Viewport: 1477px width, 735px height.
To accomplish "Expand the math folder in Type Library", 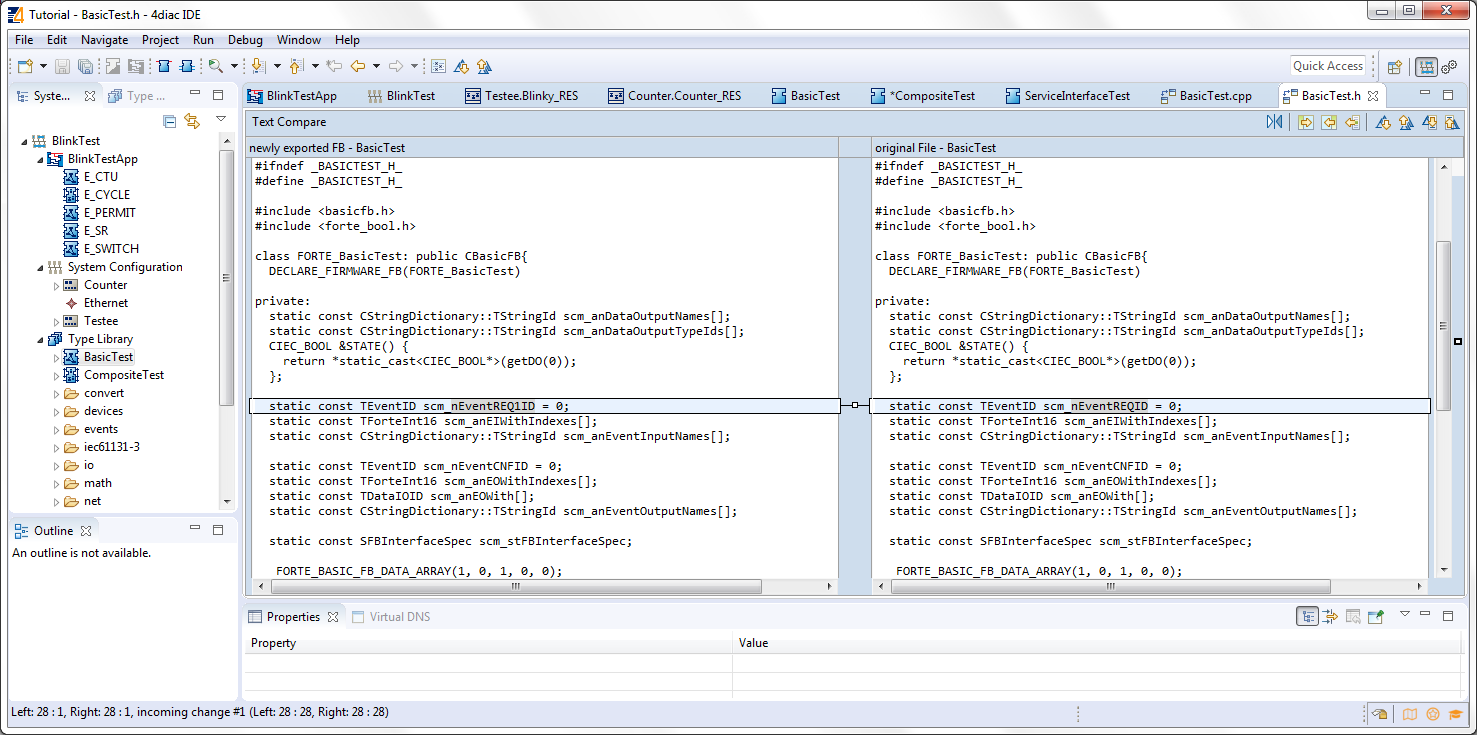I will (x=58, y=483).
